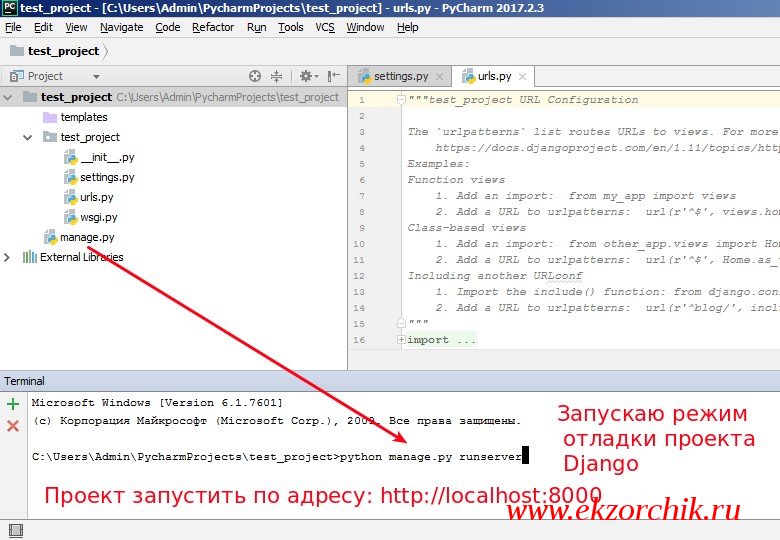780x540 pixels.
Task: Click docstring fold end marker line 15
Action: pos(401,324)
